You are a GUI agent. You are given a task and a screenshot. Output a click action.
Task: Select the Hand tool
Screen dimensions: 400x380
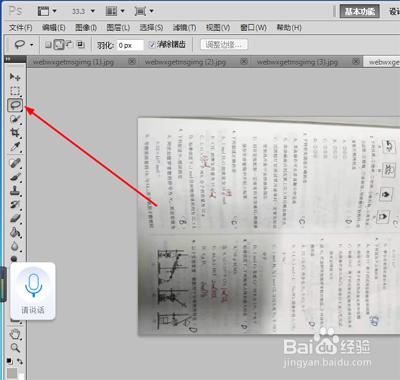coord(15,334)
